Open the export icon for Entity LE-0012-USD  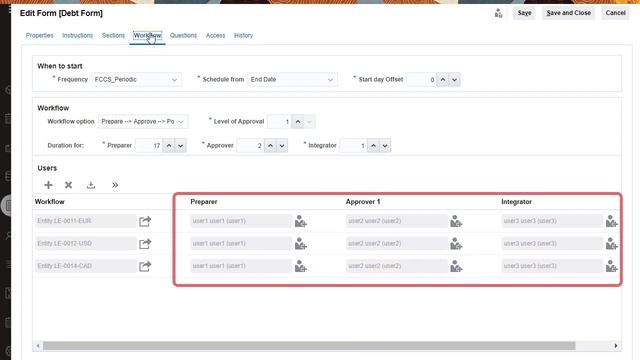pyautogui.click(x=145, y=244)
